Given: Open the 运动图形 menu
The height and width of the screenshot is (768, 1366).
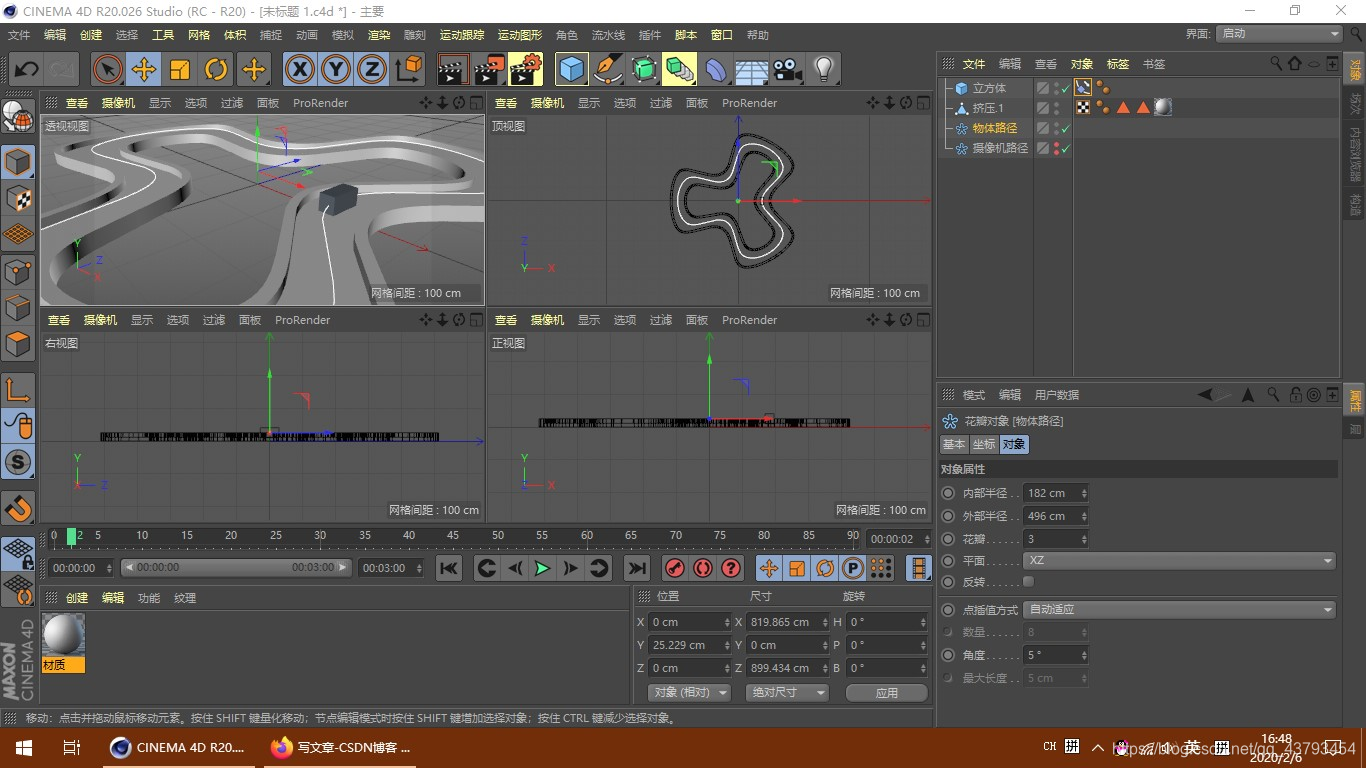Looking at the screenshot, I should coord(519,35).
